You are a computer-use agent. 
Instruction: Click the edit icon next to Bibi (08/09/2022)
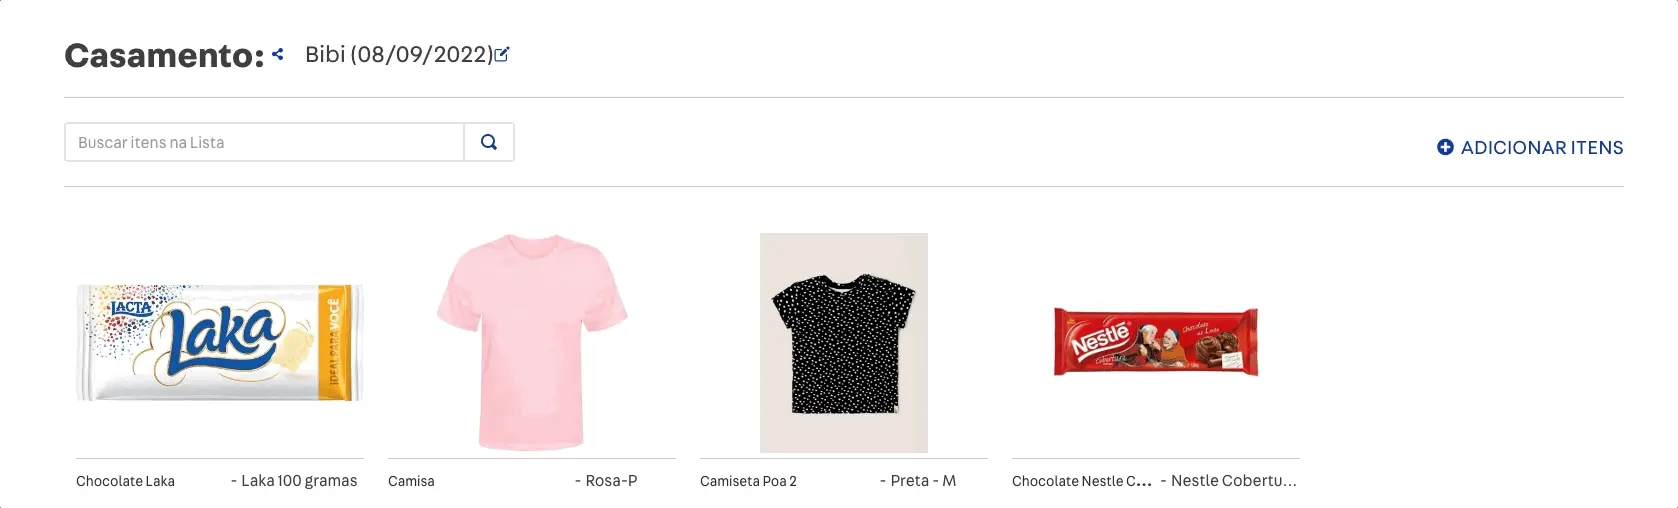502,55
